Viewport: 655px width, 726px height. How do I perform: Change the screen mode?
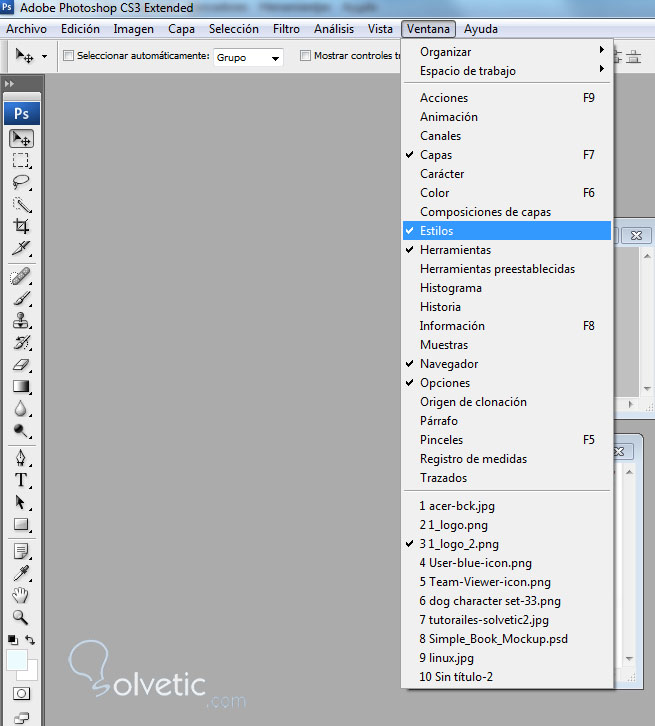[21, 718]
